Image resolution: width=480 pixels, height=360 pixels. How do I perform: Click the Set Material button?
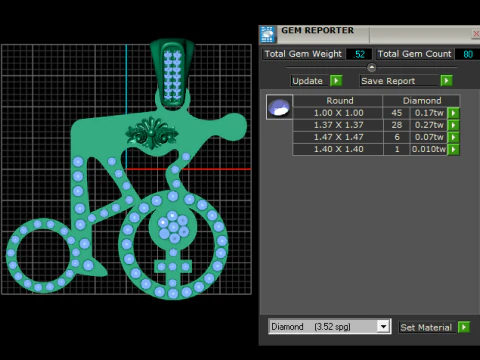(426, 327)
